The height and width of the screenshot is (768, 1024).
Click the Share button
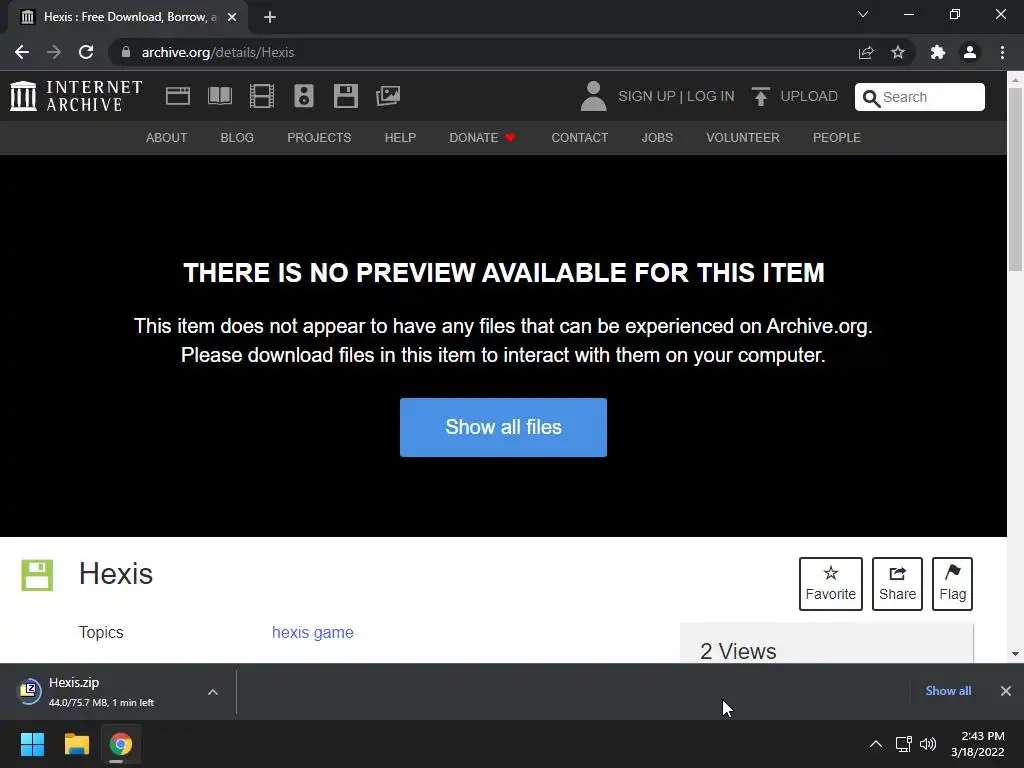897,584
